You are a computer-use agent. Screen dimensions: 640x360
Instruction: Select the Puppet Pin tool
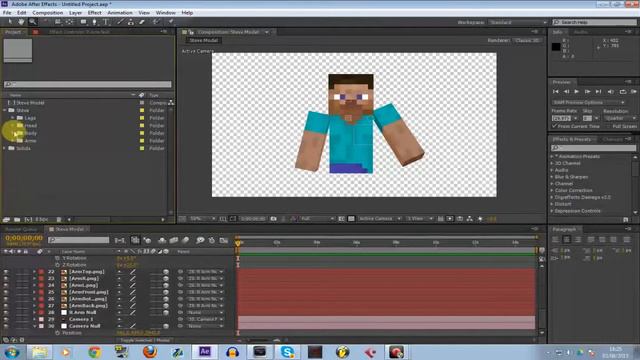click(171, 22)
